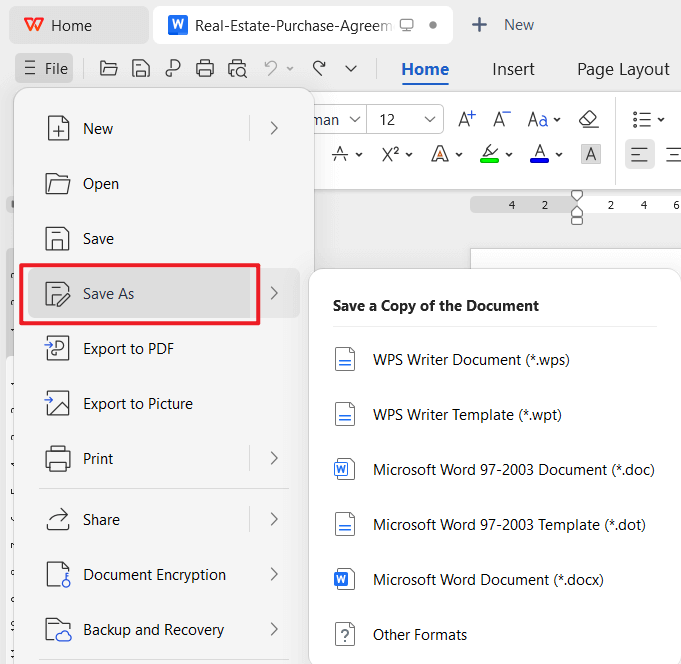This screenshot has height=664, width=681.
Task: Click the bulleted list icon
Action: click(x=641, y=119)
